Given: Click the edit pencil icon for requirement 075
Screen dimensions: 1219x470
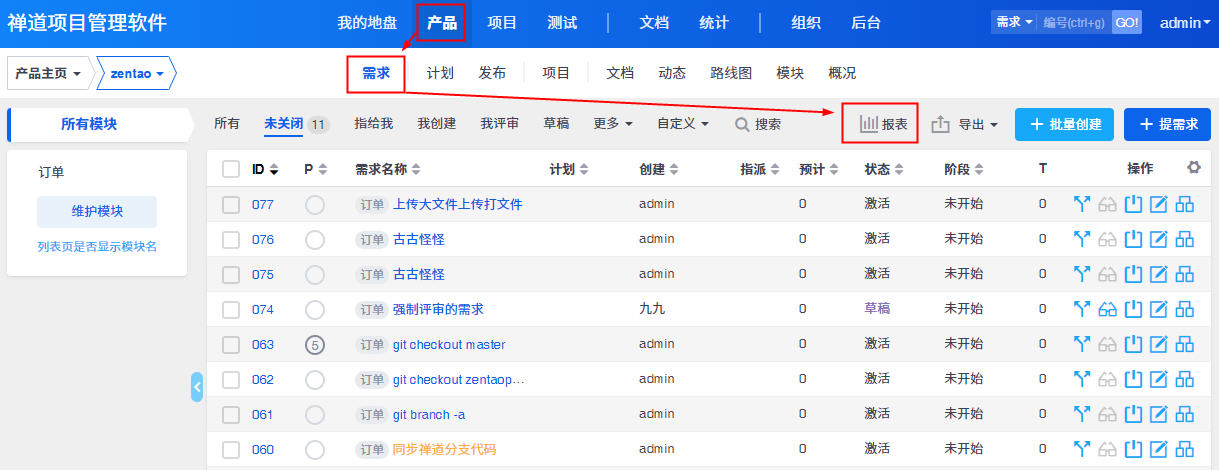Looking at the screenshot, I should point(1159,275).
